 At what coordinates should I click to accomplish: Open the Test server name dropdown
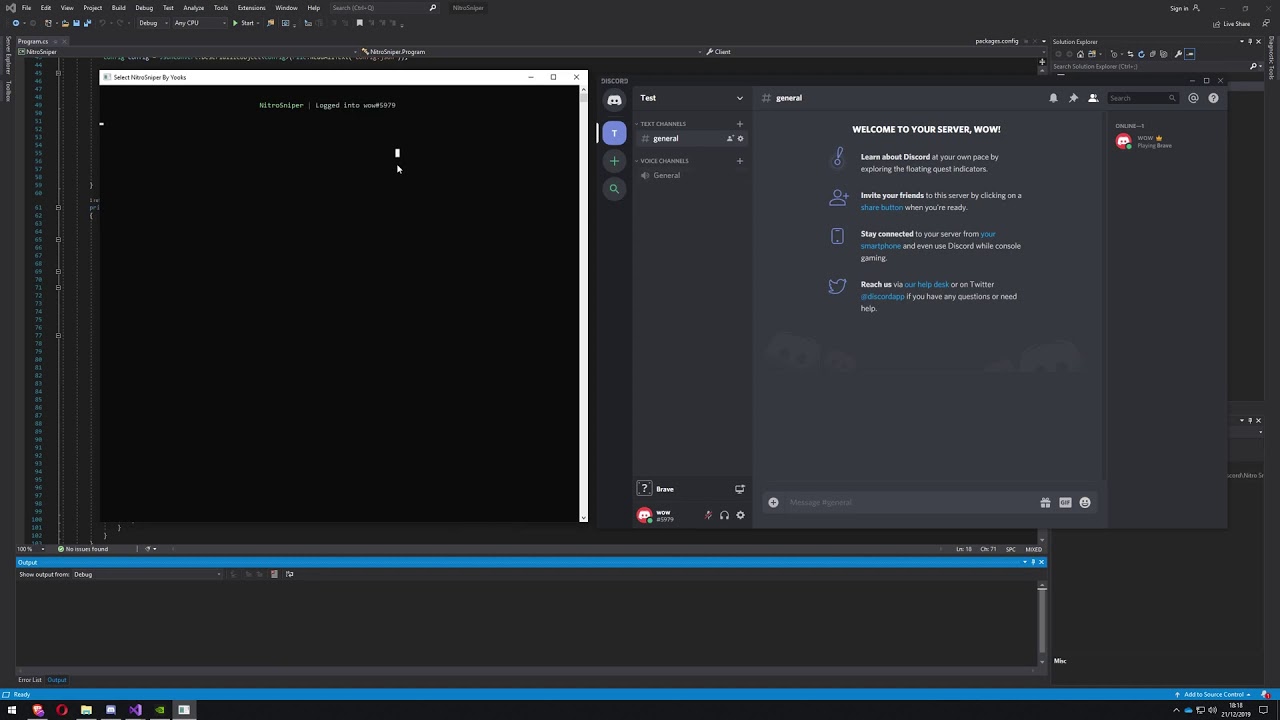point(691,98)
